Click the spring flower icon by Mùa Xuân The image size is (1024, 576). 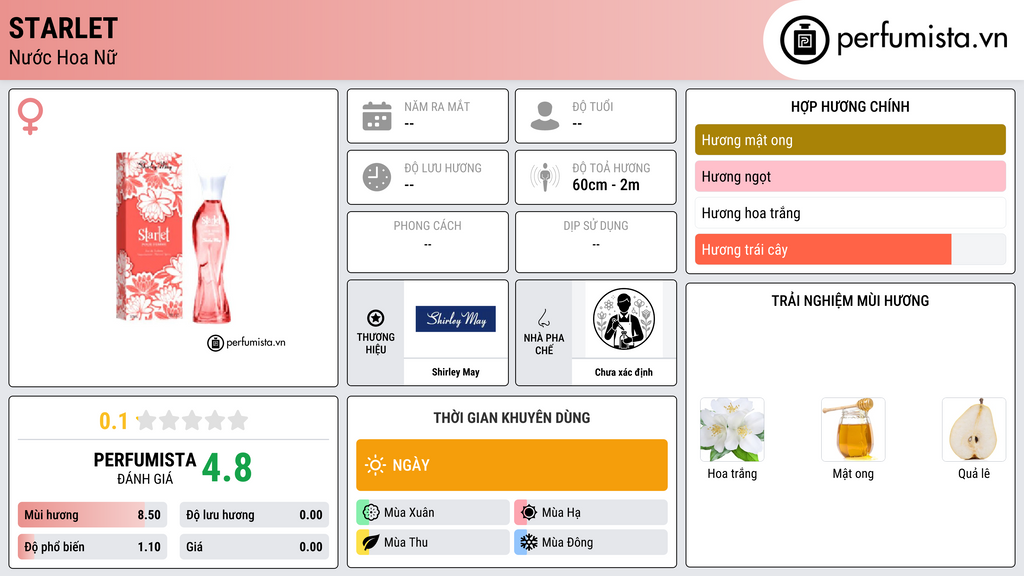371,512
